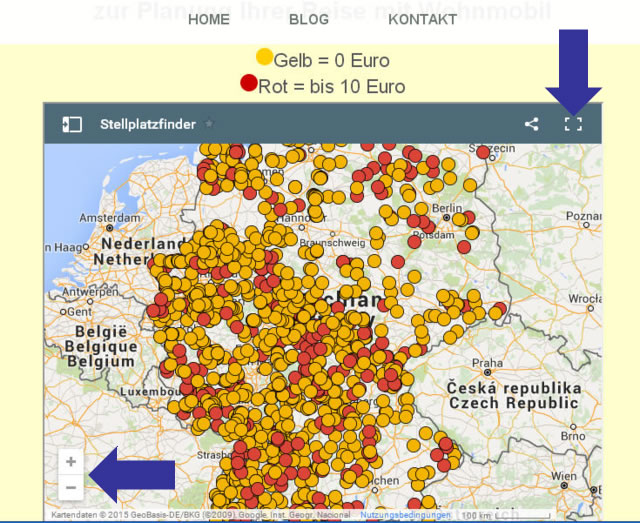Click the Poznań city label
The width and height of the screenshot is (640, 523).
pos(584,216)
